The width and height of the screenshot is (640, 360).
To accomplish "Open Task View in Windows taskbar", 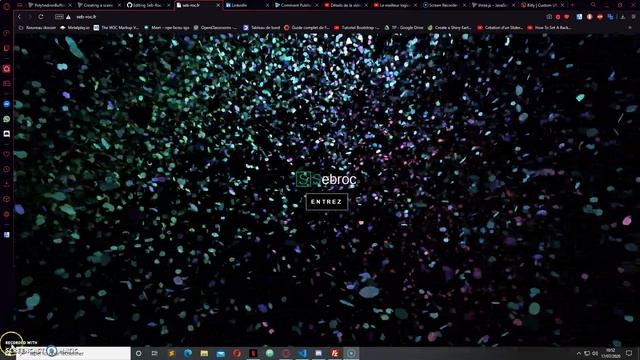I will [x=155, y=353].
